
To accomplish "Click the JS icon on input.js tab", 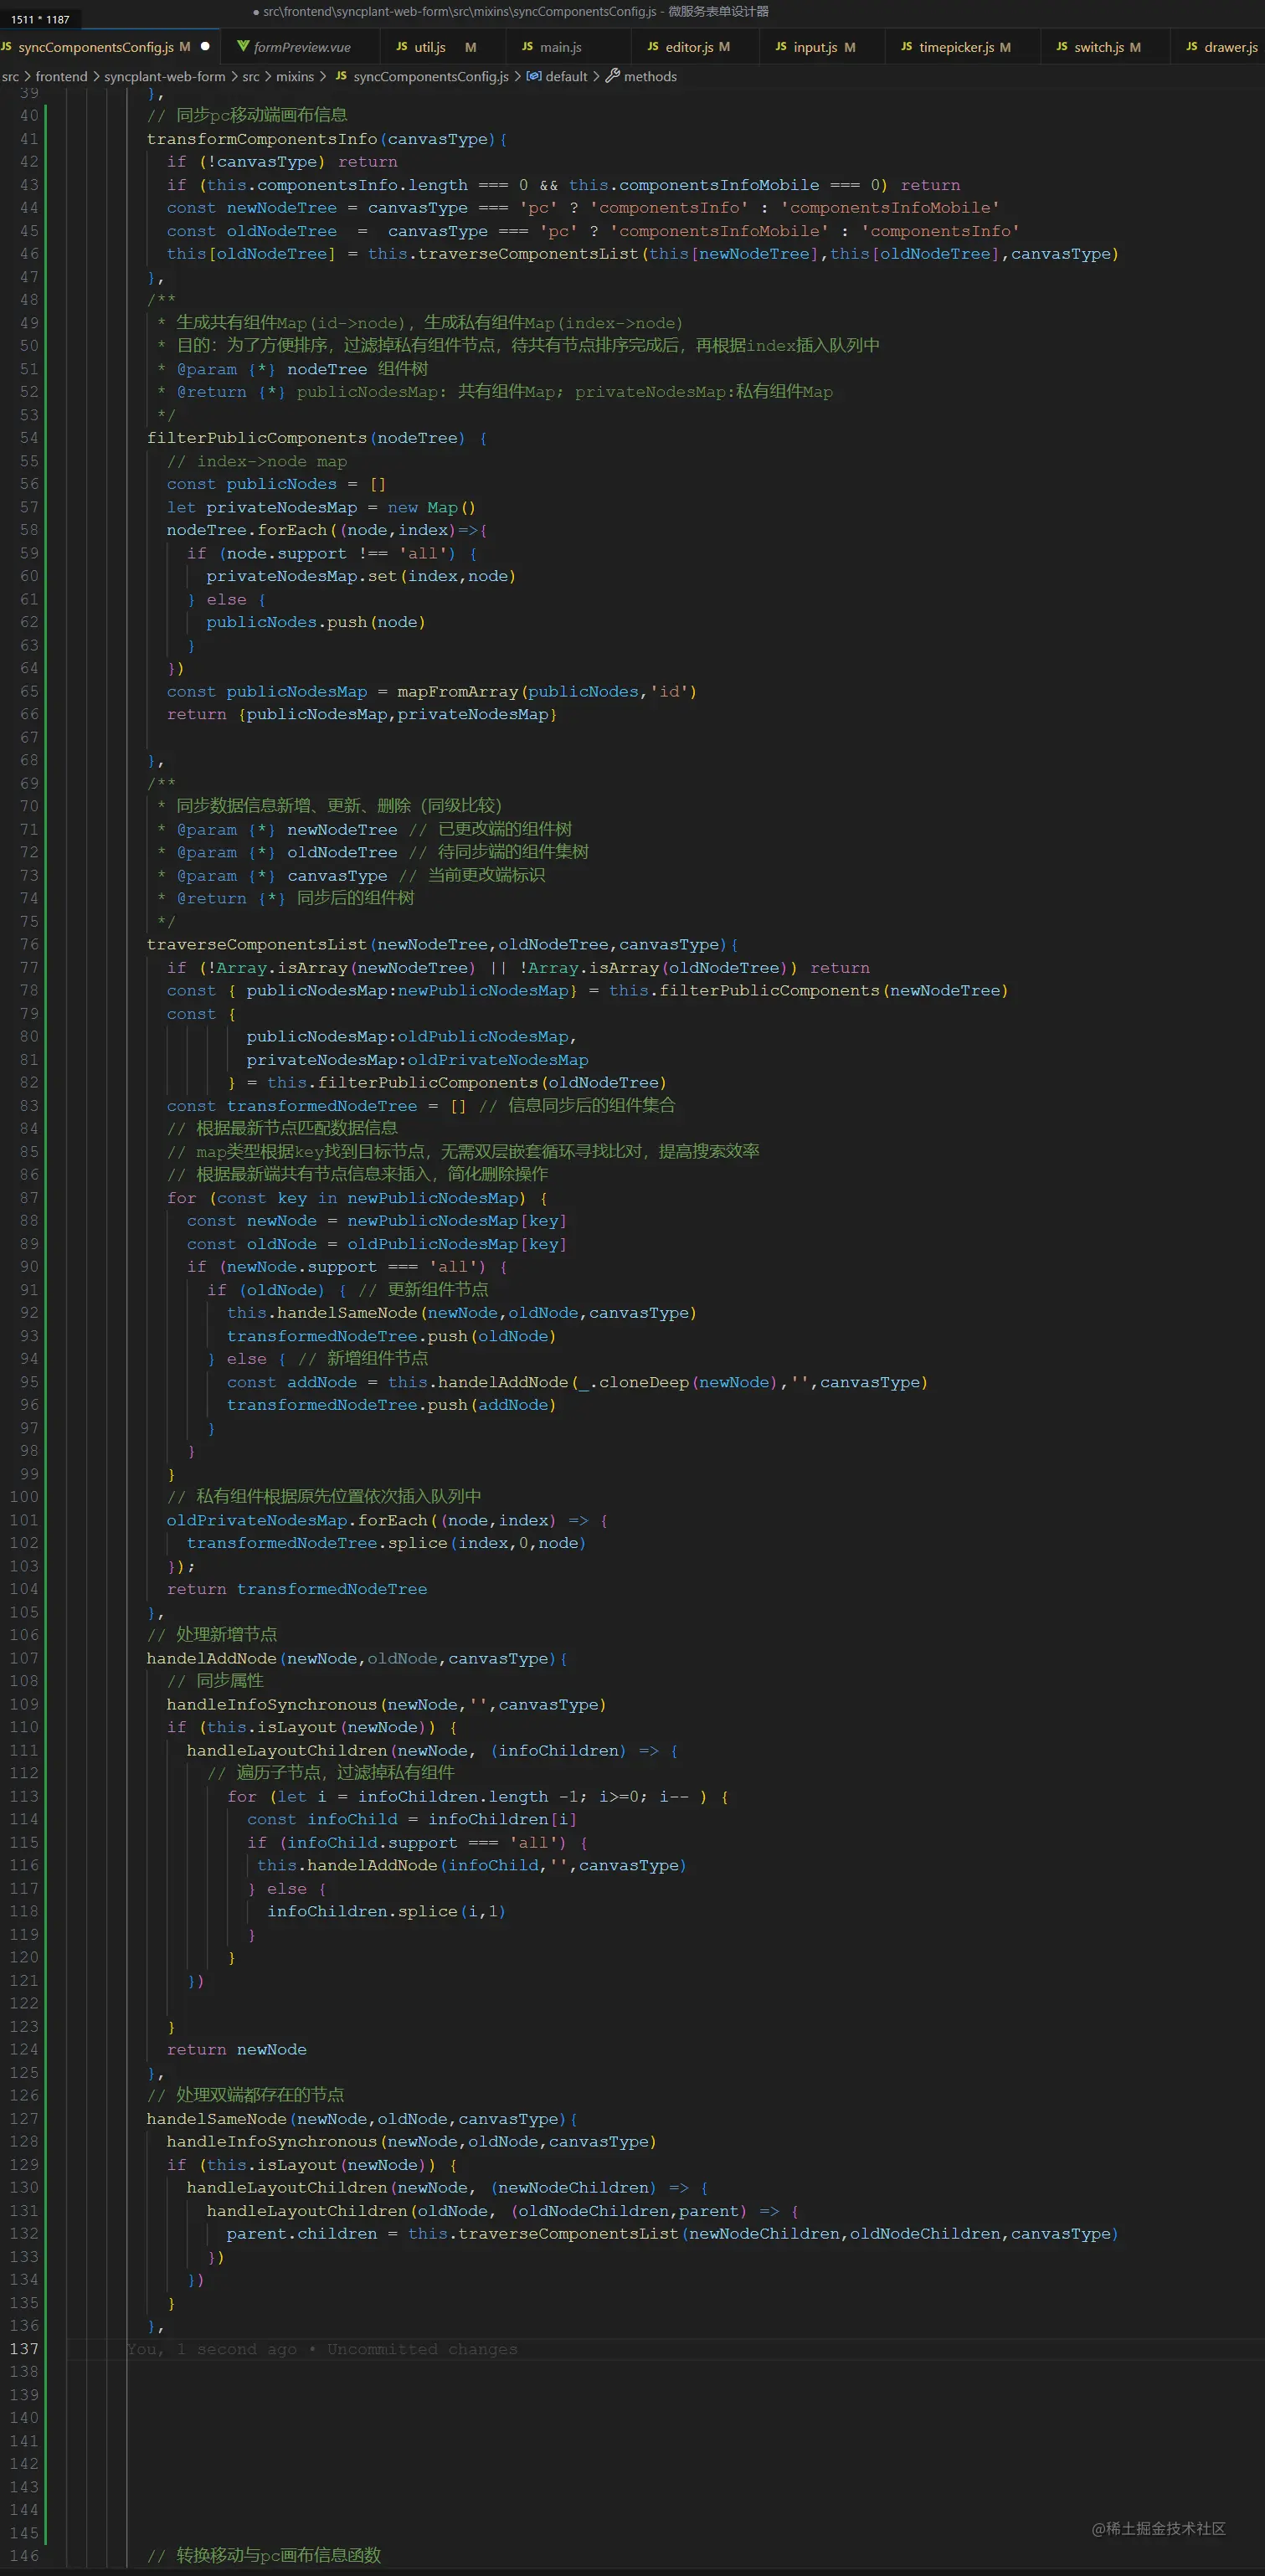I will [781, 47].
